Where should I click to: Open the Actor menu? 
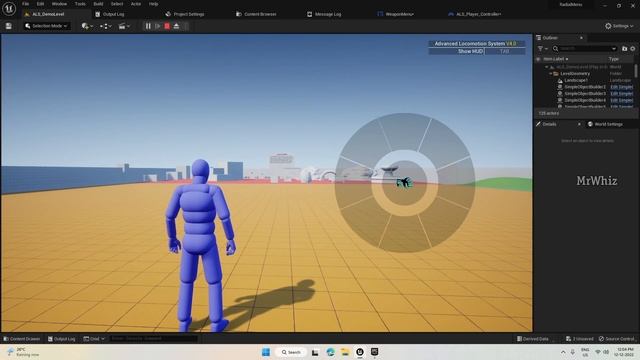tap(136, 4)
